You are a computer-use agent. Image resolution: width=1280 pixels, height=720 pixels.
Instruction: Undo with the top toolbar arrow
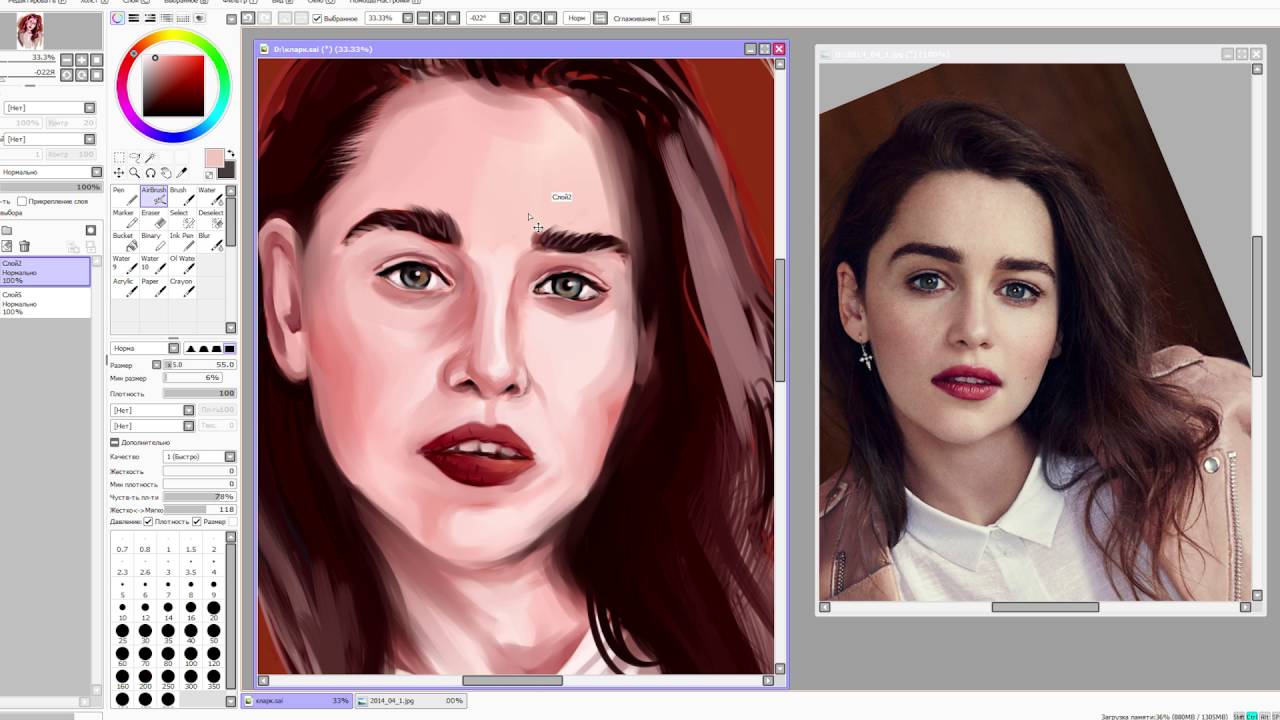pos(247,18)
